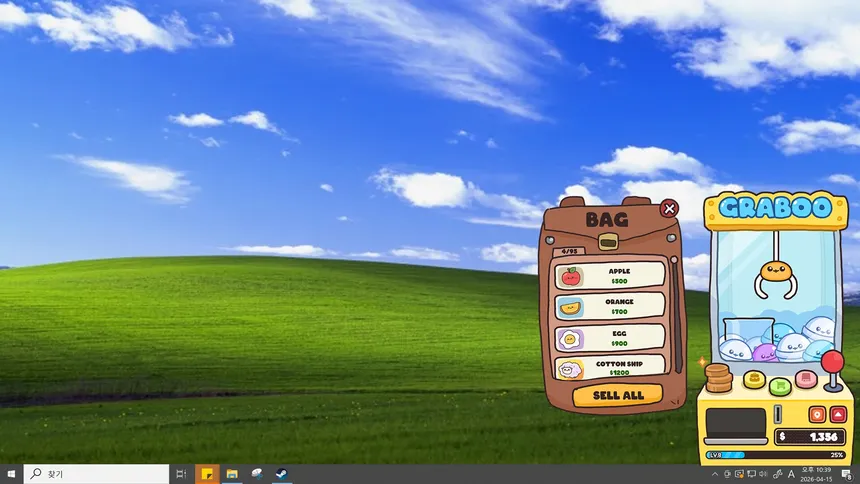Screen dimensions: 860x484
Task: Toggle the input language A indicator
Action: coord(791,474)
